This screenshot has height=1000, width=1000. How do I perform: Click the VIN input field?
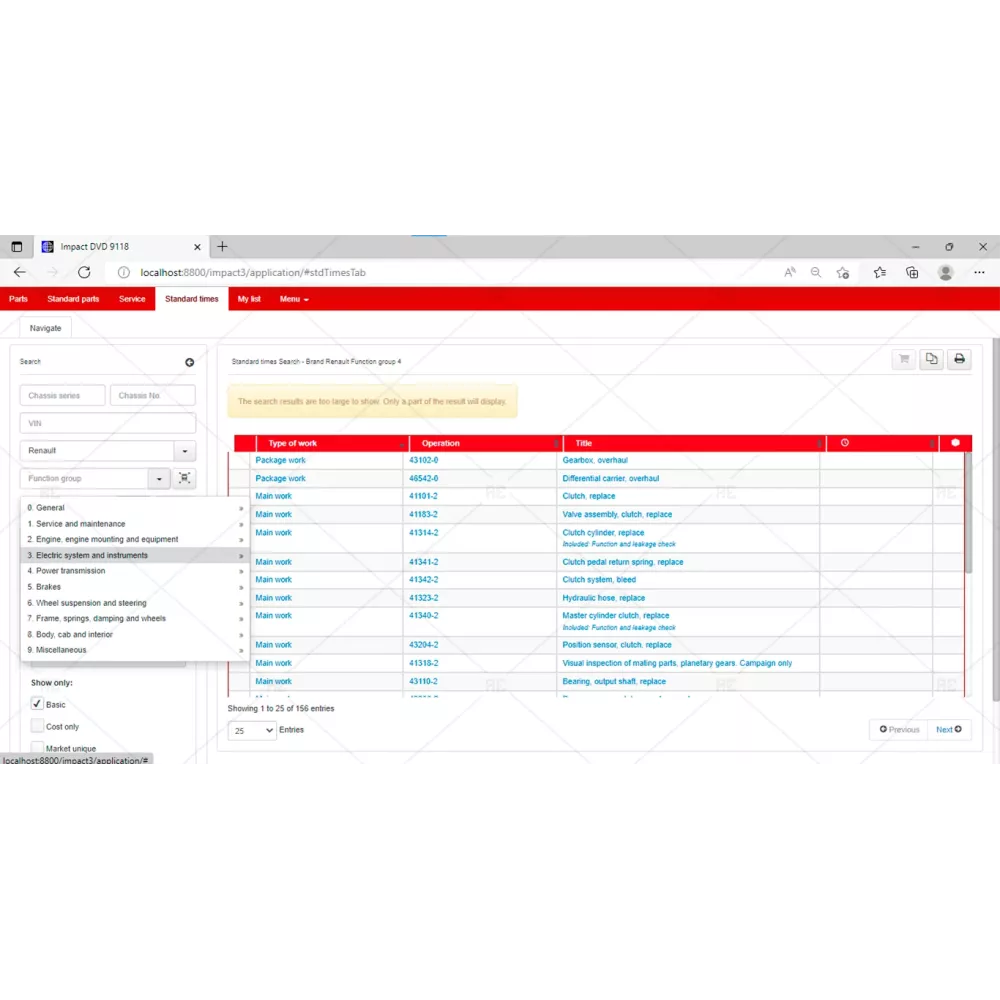107,423
